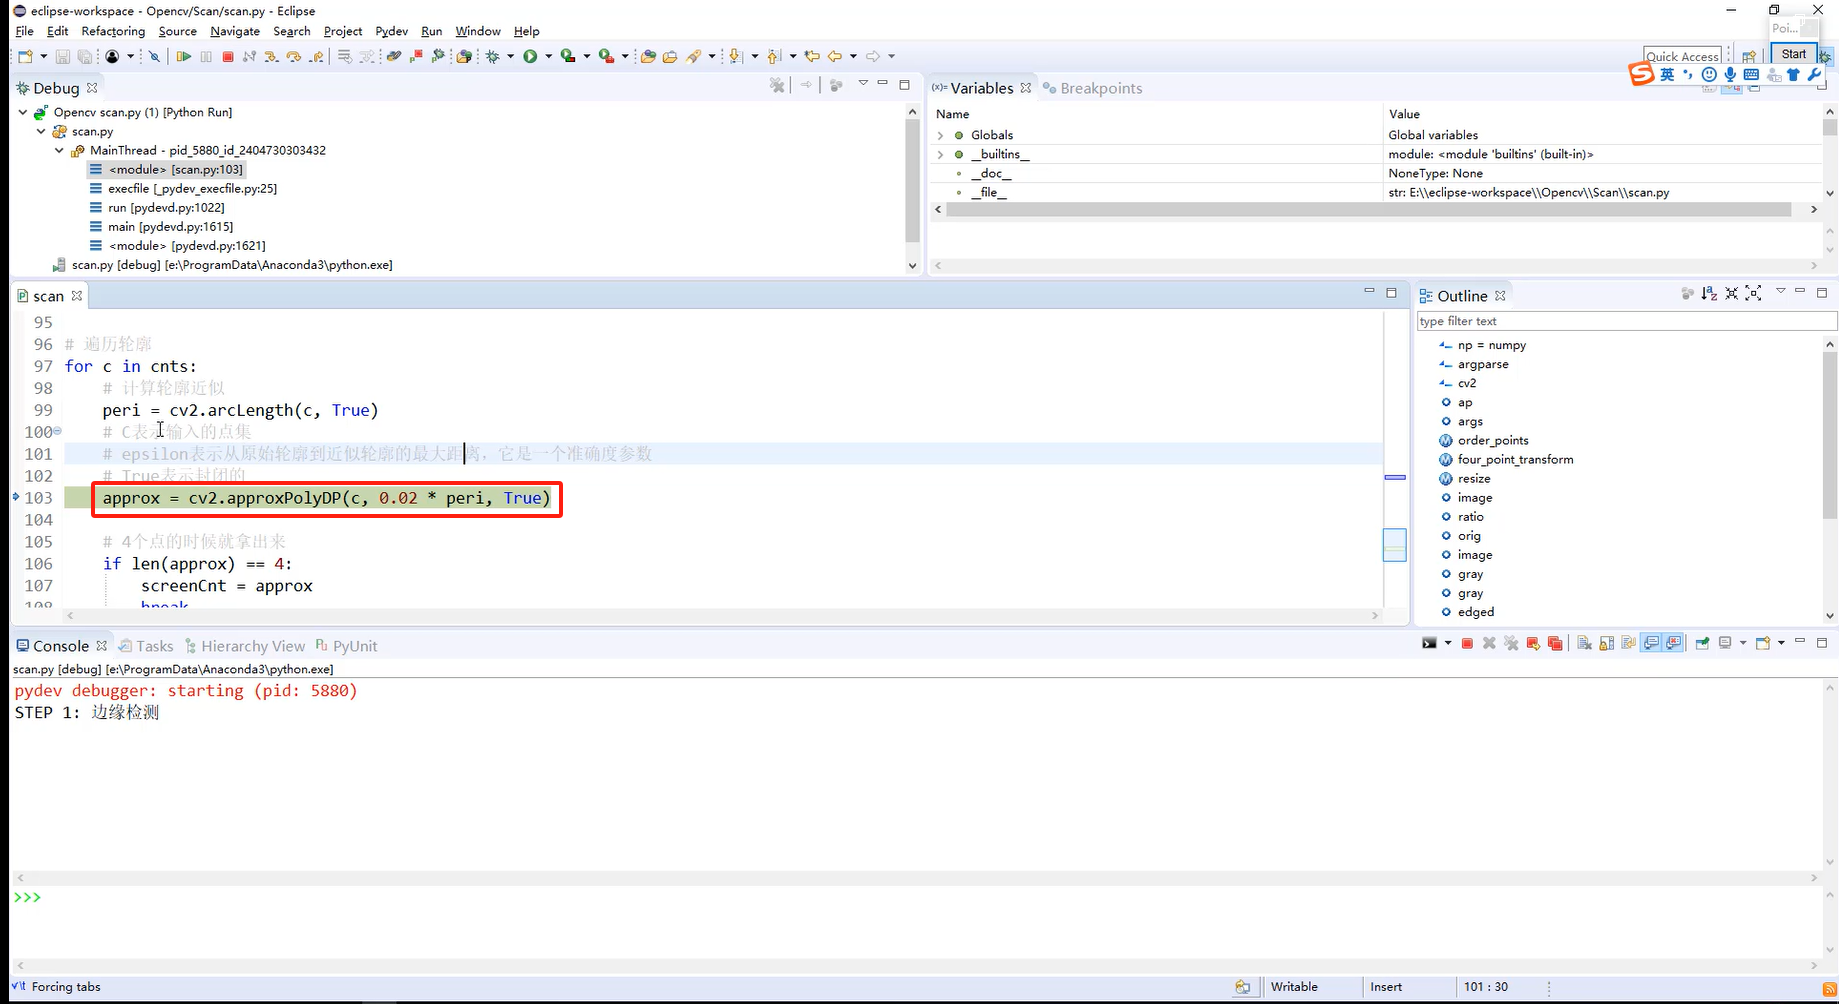Click the Quick Access field
This screenshot has height=1004, width=1839.
click(1682, 57)
